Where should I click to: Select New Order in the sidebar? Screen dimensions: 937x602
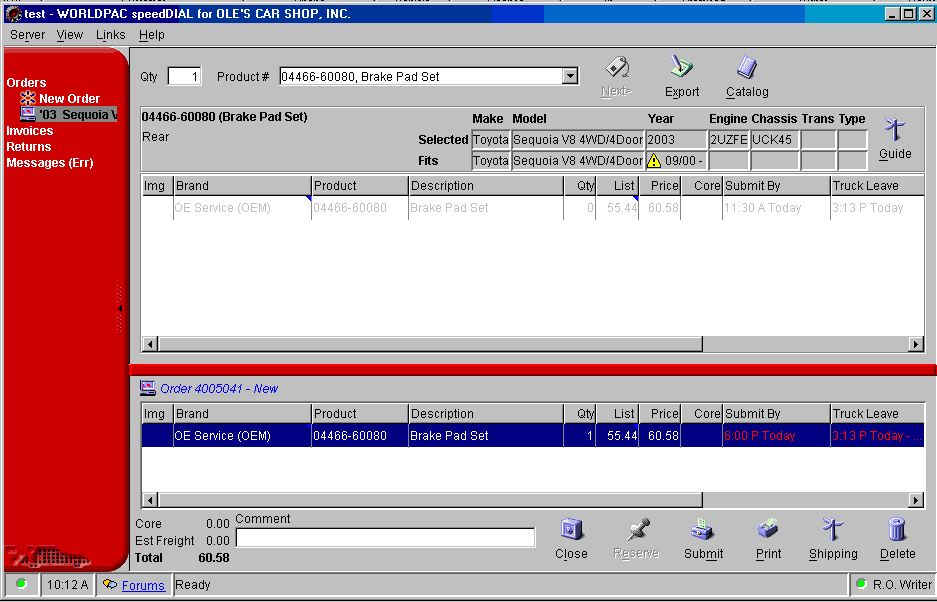[x=69, y=98]
